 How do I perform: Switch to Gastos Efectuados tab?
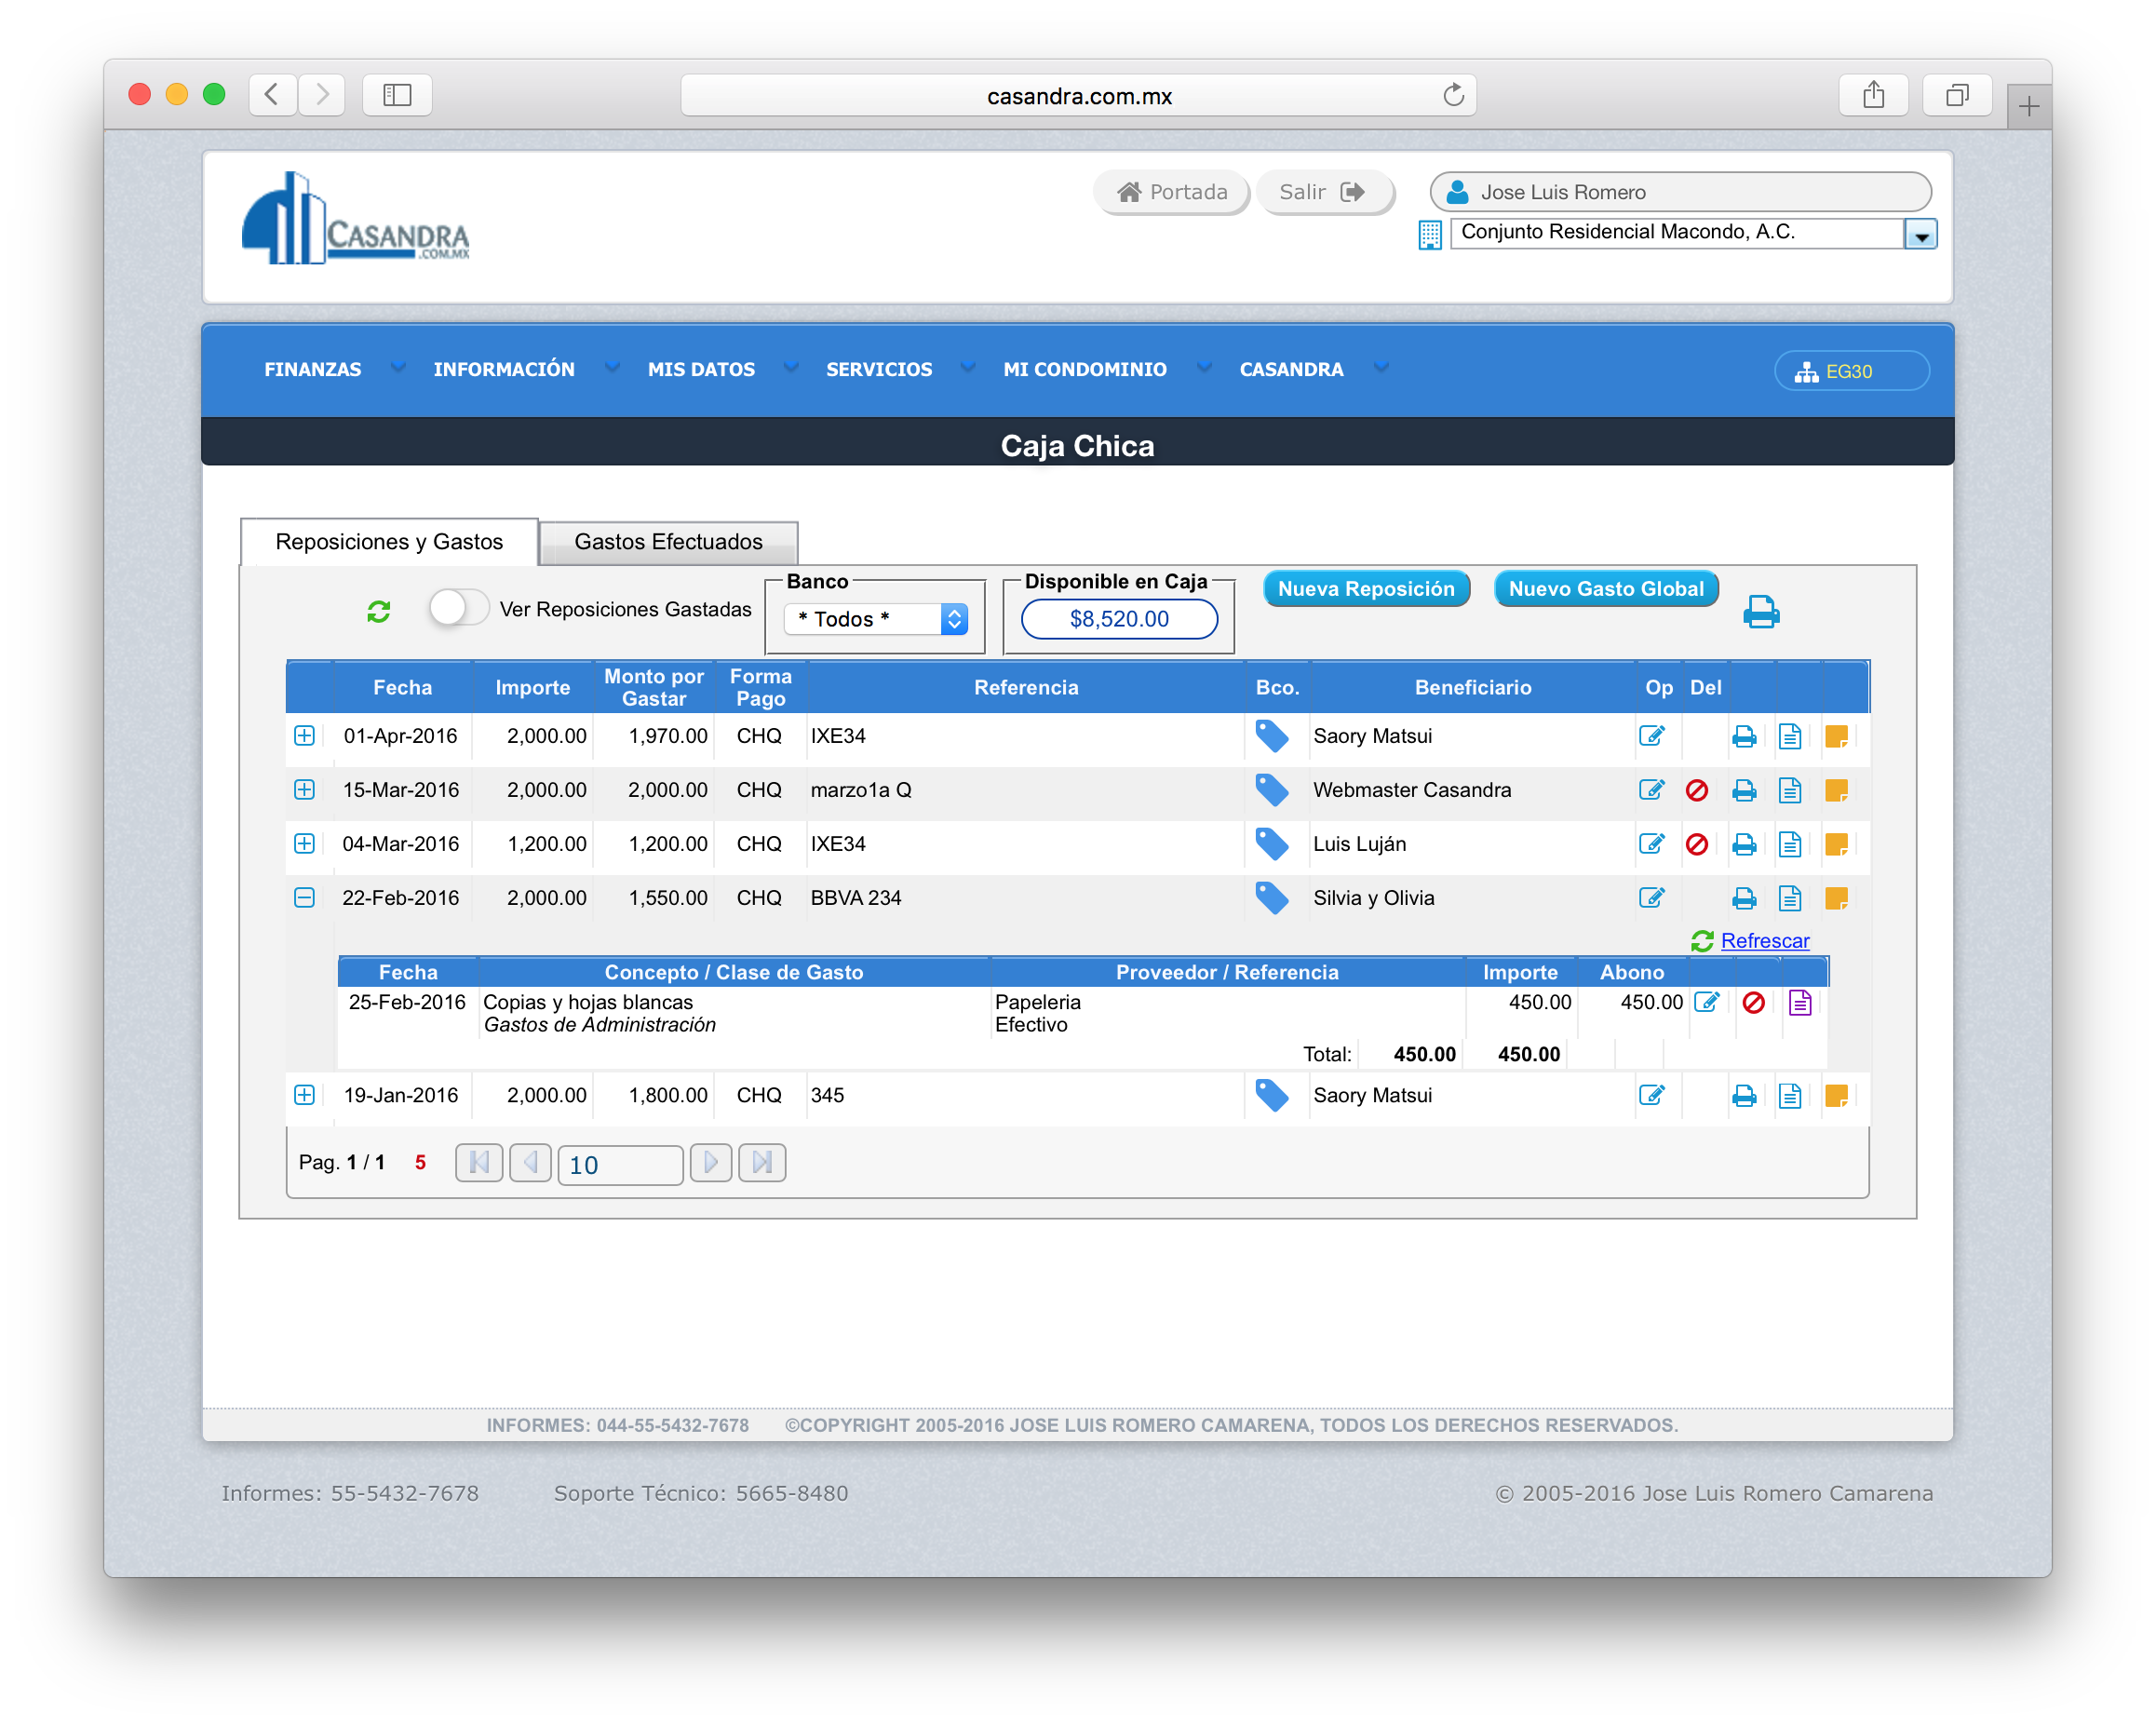pos(668,542)
